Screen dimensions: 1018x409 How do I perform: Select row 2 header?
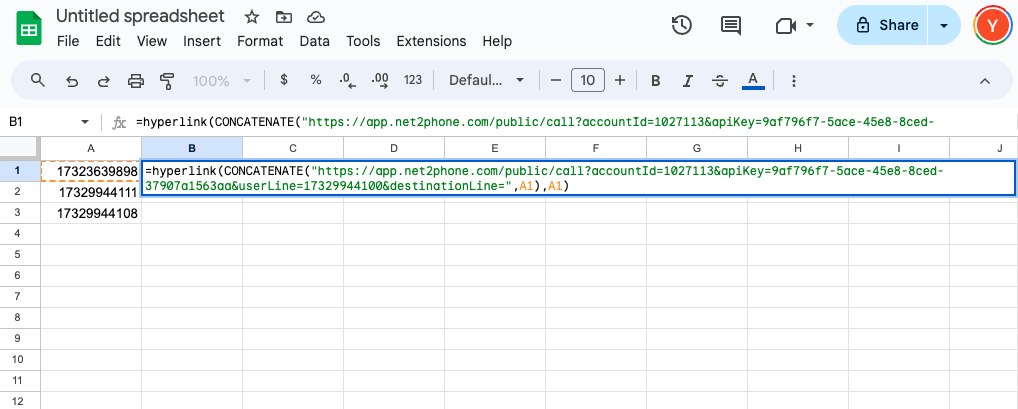pos(18,192)
